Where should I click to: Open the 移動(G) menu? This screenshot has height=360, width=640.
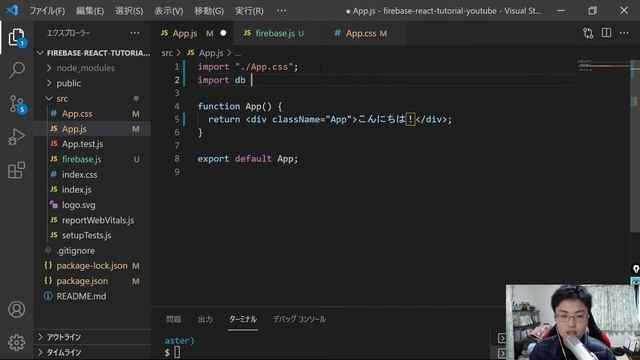click(x=209, y=11)
